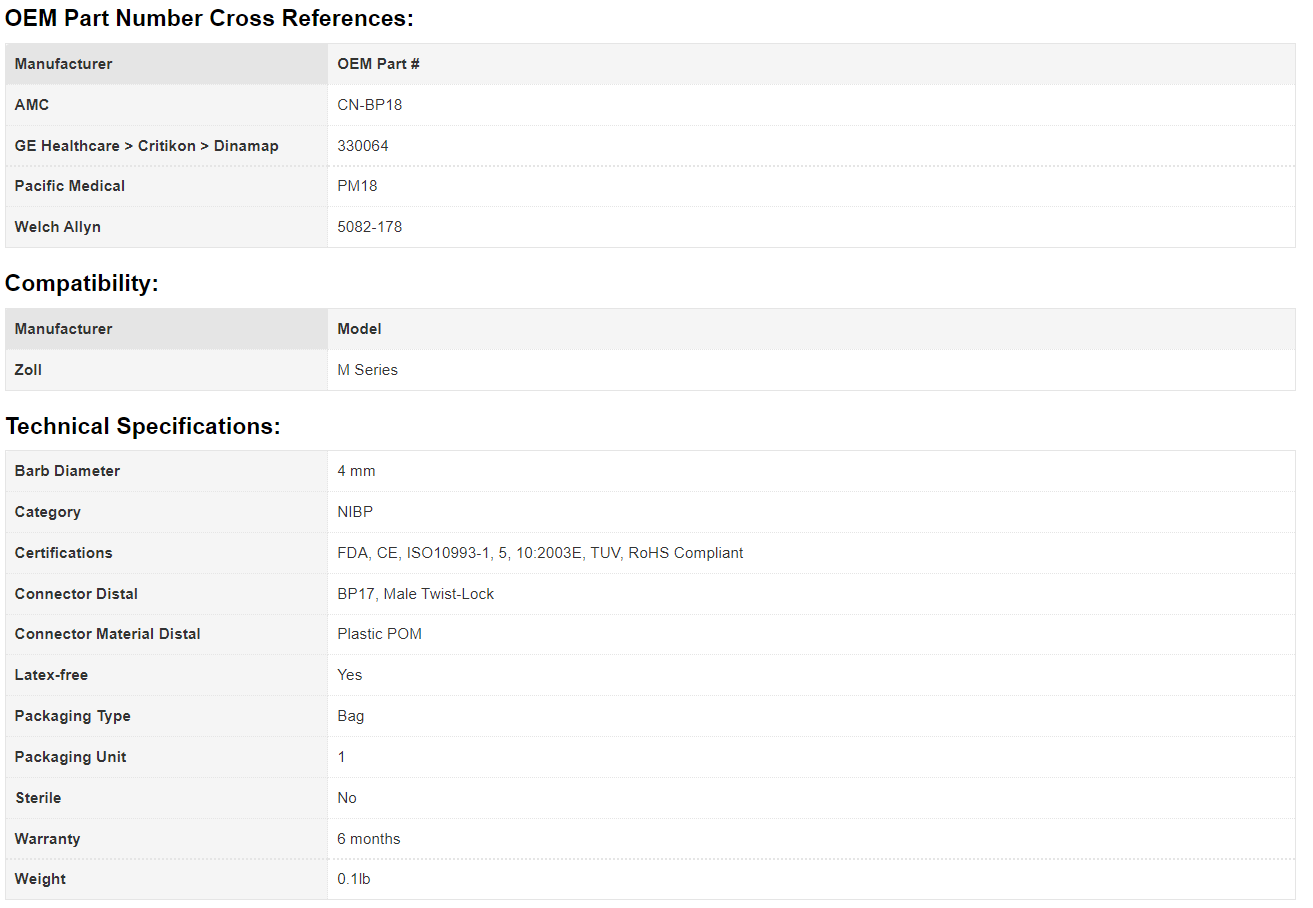Select part number 330064
The image size is (1313, 908).
pos(363,146)
